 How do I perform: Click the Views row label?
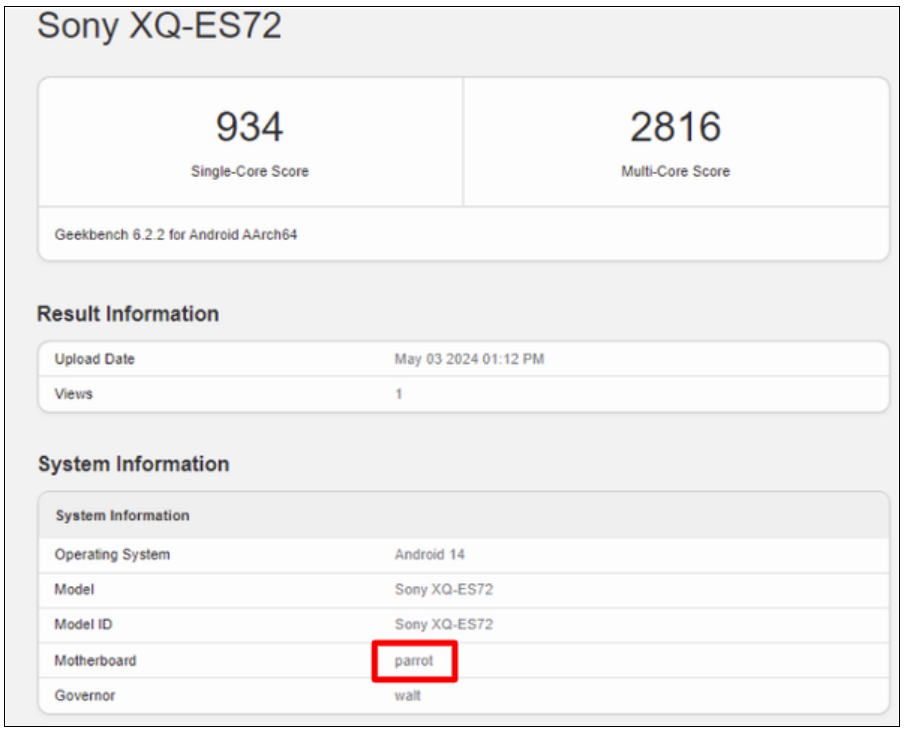[73, 393]
